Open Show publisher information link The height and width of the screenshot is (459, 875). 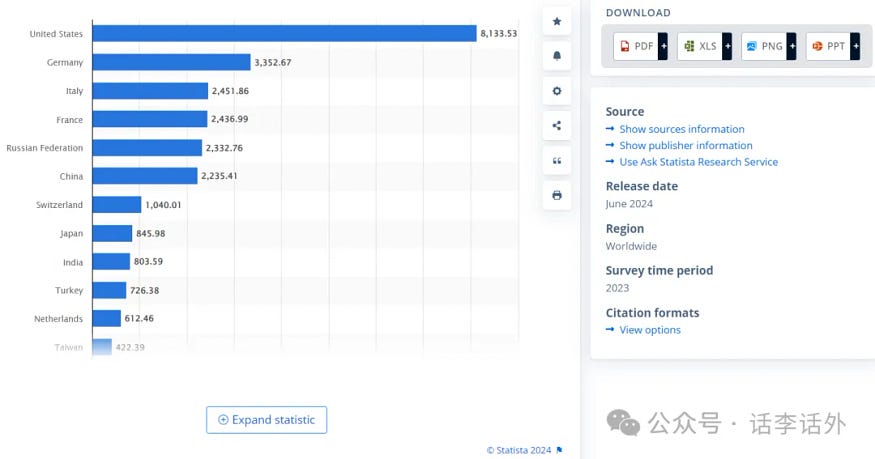(685, 145)
